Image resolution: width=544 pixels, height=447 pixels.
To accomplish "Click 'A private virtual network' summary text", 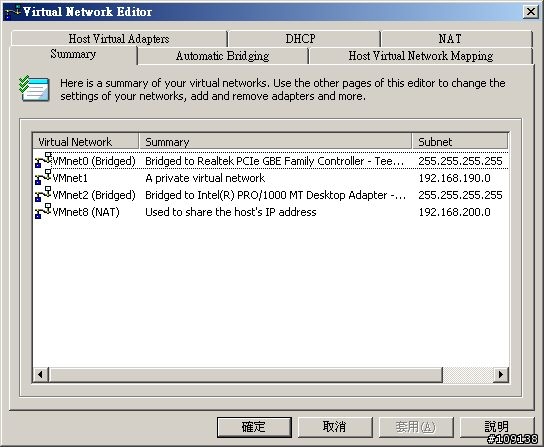I will point(205,178).
